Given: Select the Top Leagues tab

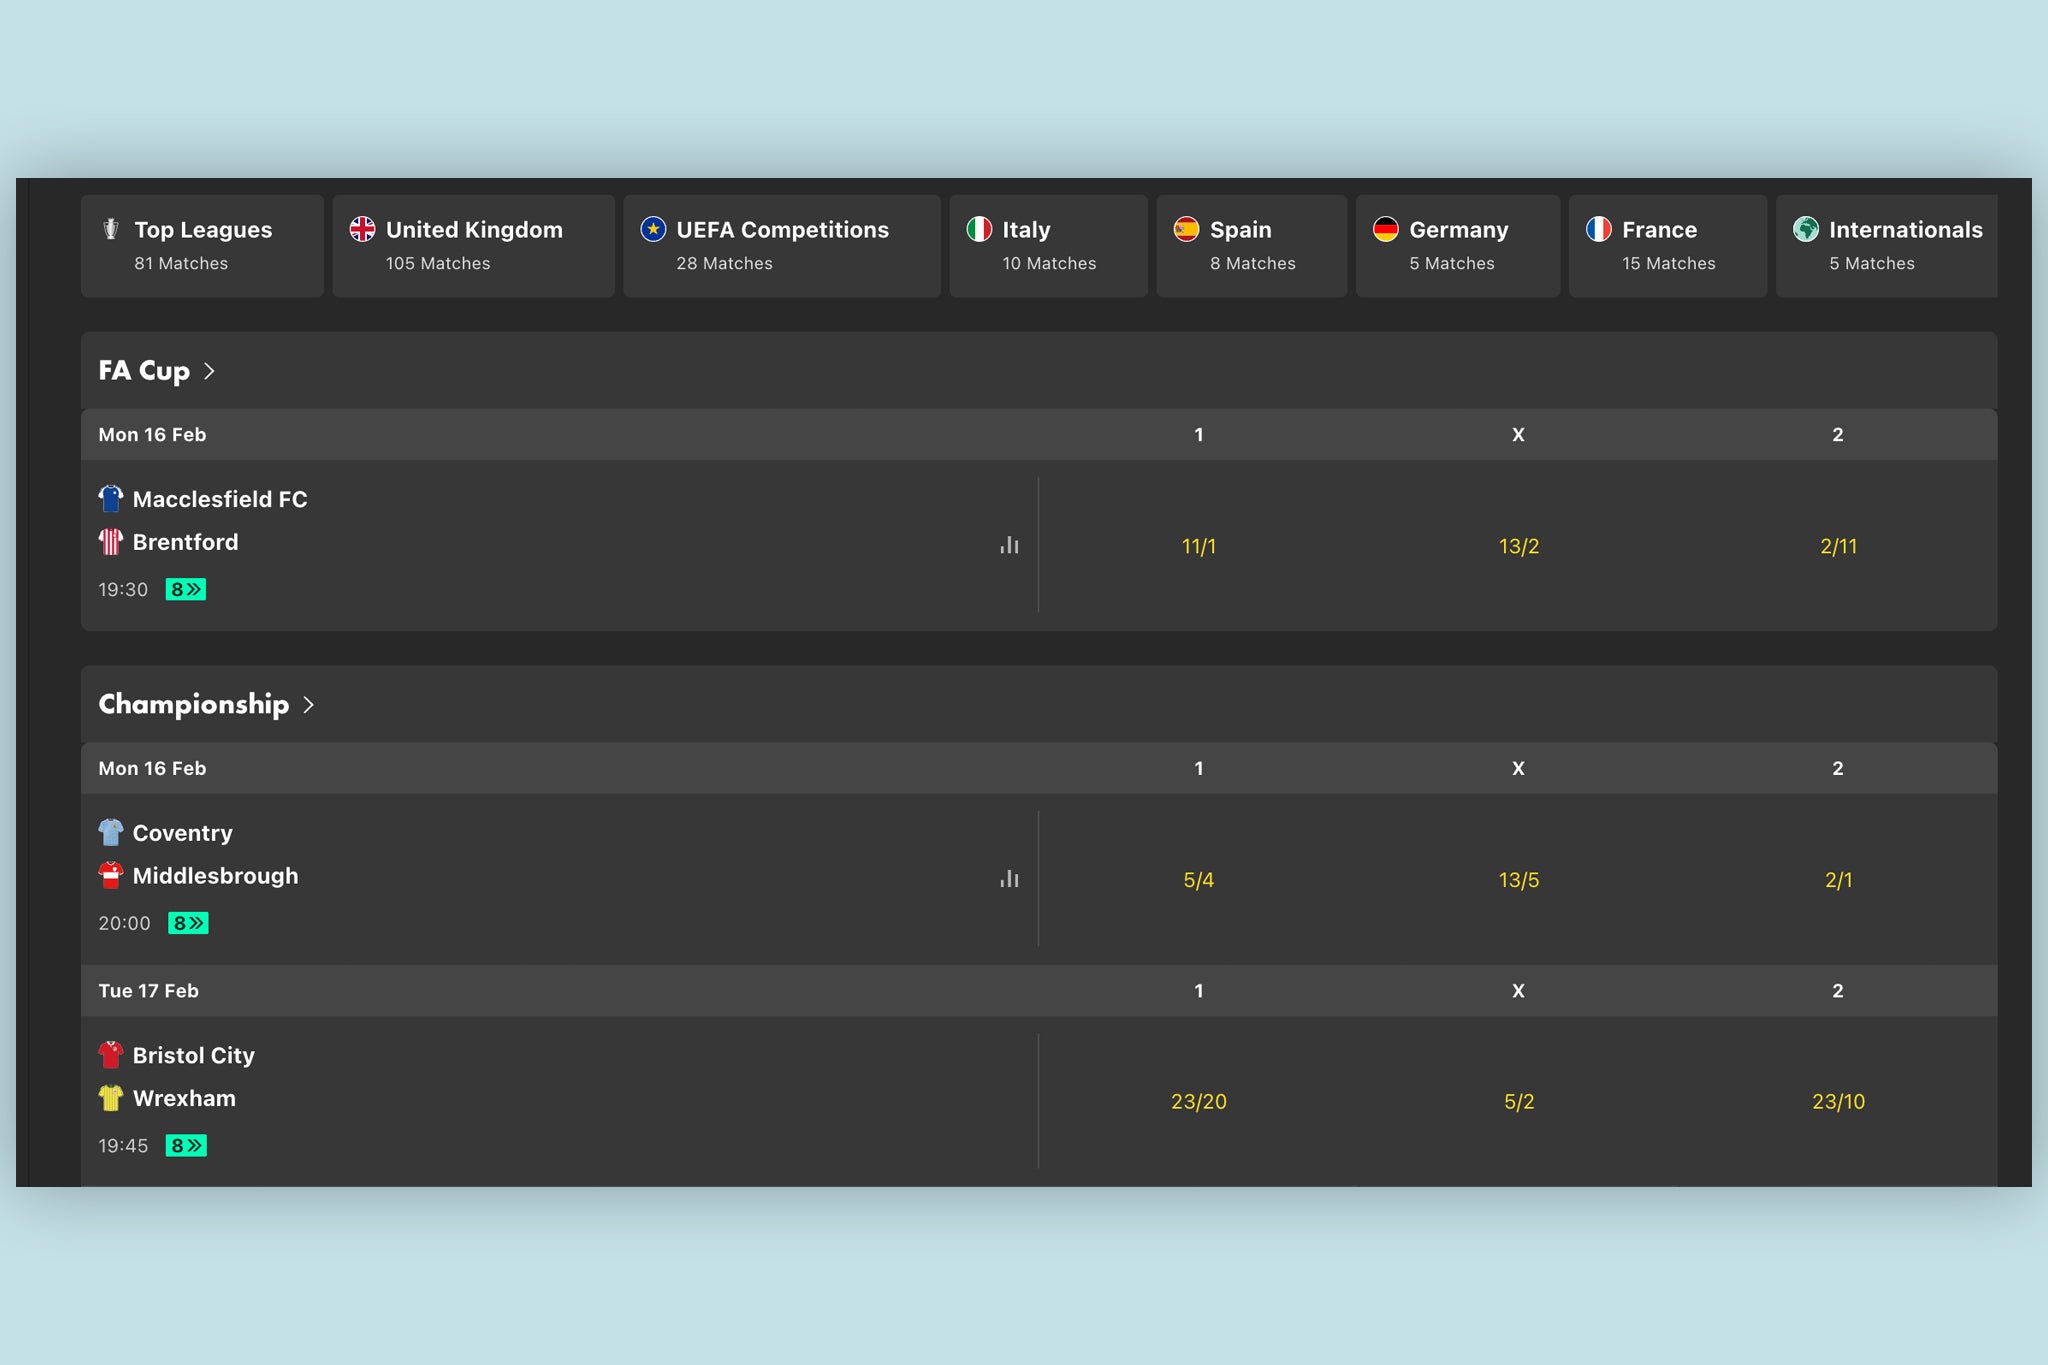Looking at the screenshot, I should click(202, 246).
